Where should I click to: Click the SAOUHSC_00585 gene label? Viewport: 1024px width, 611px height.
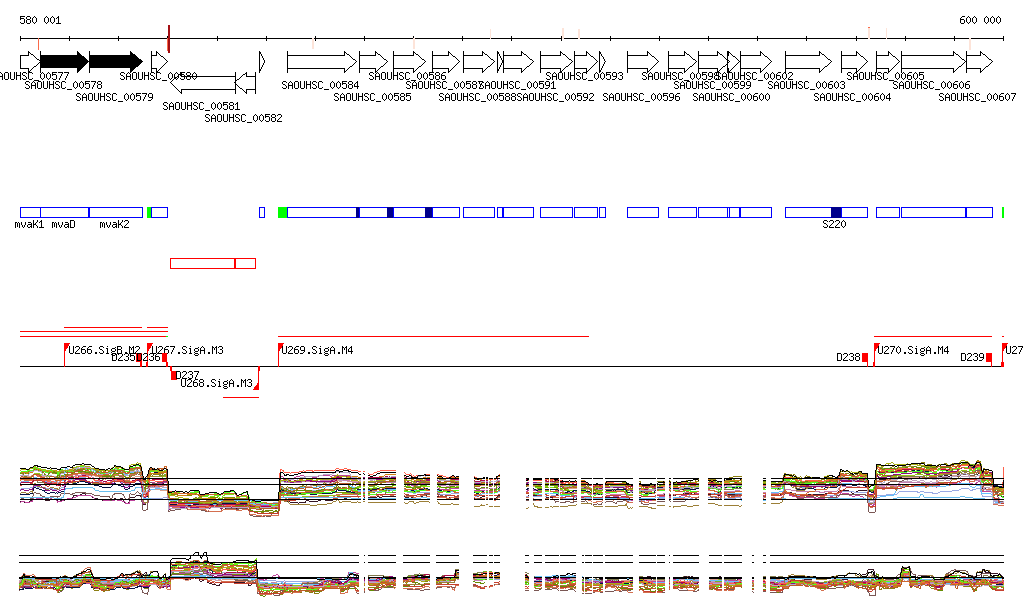tap(372, 97)
